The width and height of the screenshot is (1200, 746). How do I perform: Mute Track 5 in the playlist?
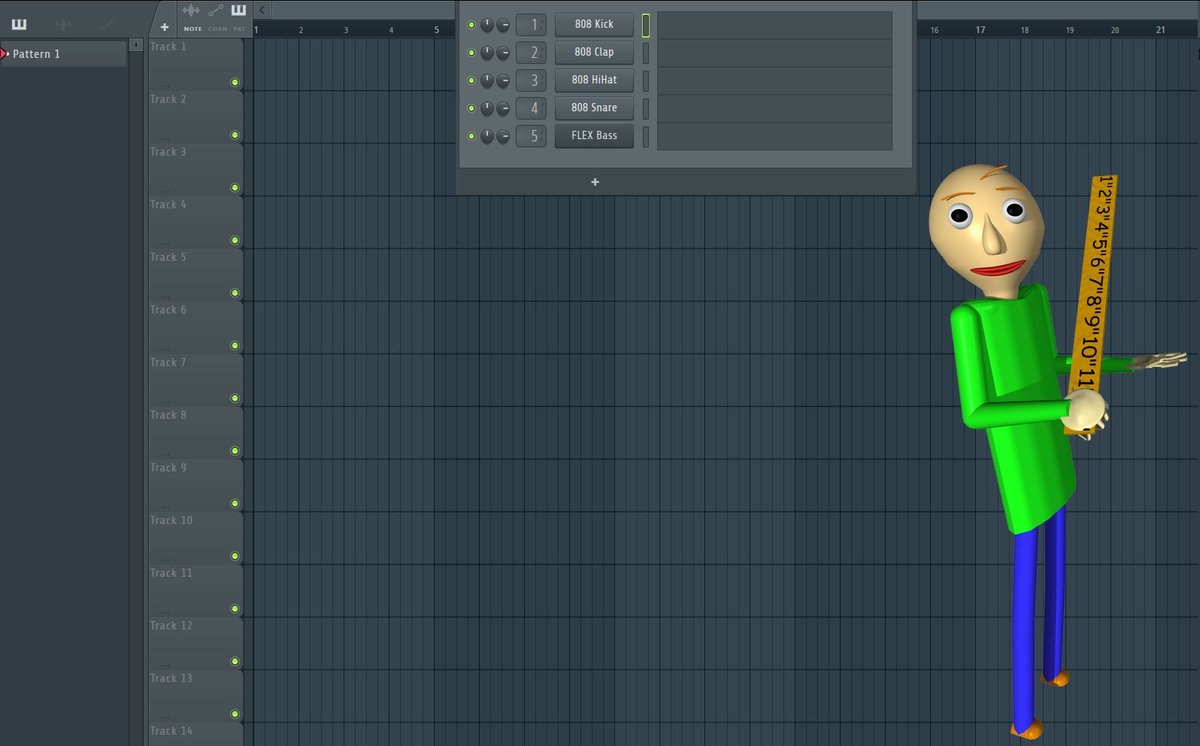coord(235,293)
